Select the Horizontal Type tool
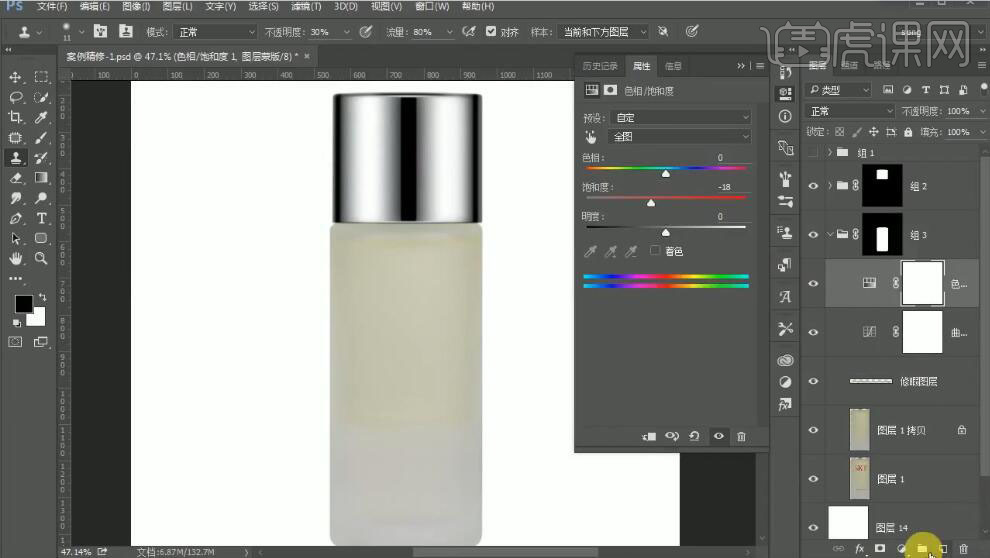990x558 pixels. coord(41,218)
